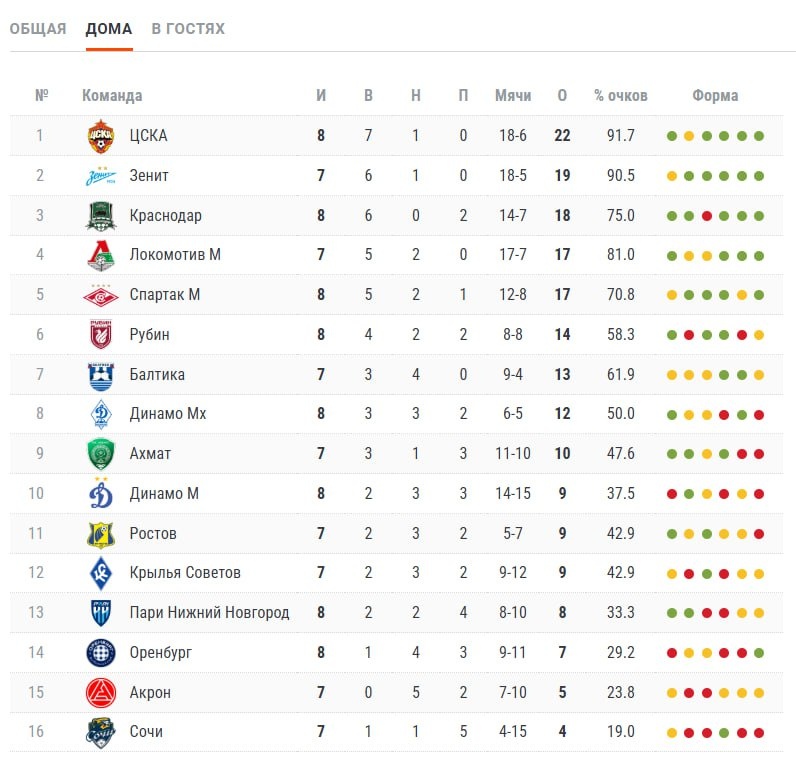This screenshot has height=761, width=796.
Task: Click the Локомотив М club emblem
Action: [101, 255]
